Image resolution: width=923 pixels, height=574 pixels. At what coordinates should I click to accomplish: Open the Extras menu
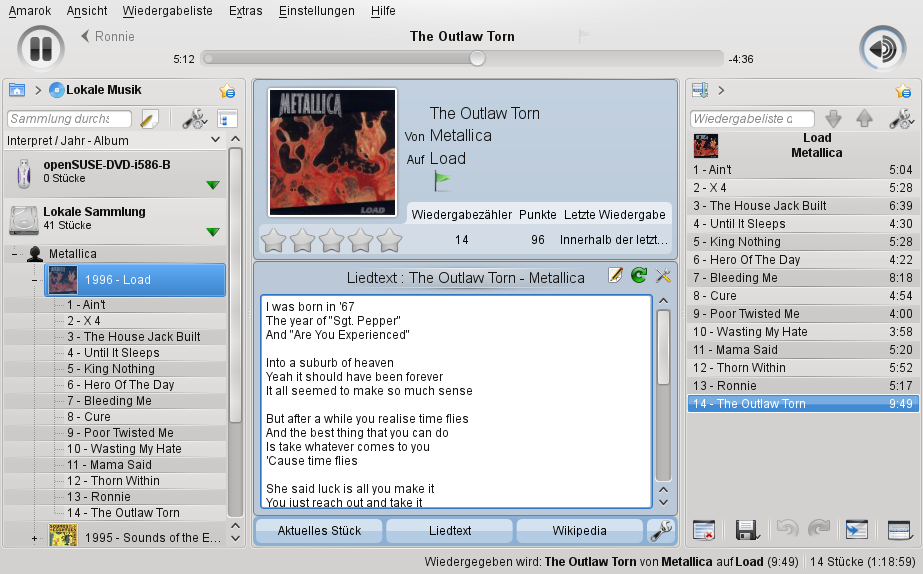[x=246, y=11]
